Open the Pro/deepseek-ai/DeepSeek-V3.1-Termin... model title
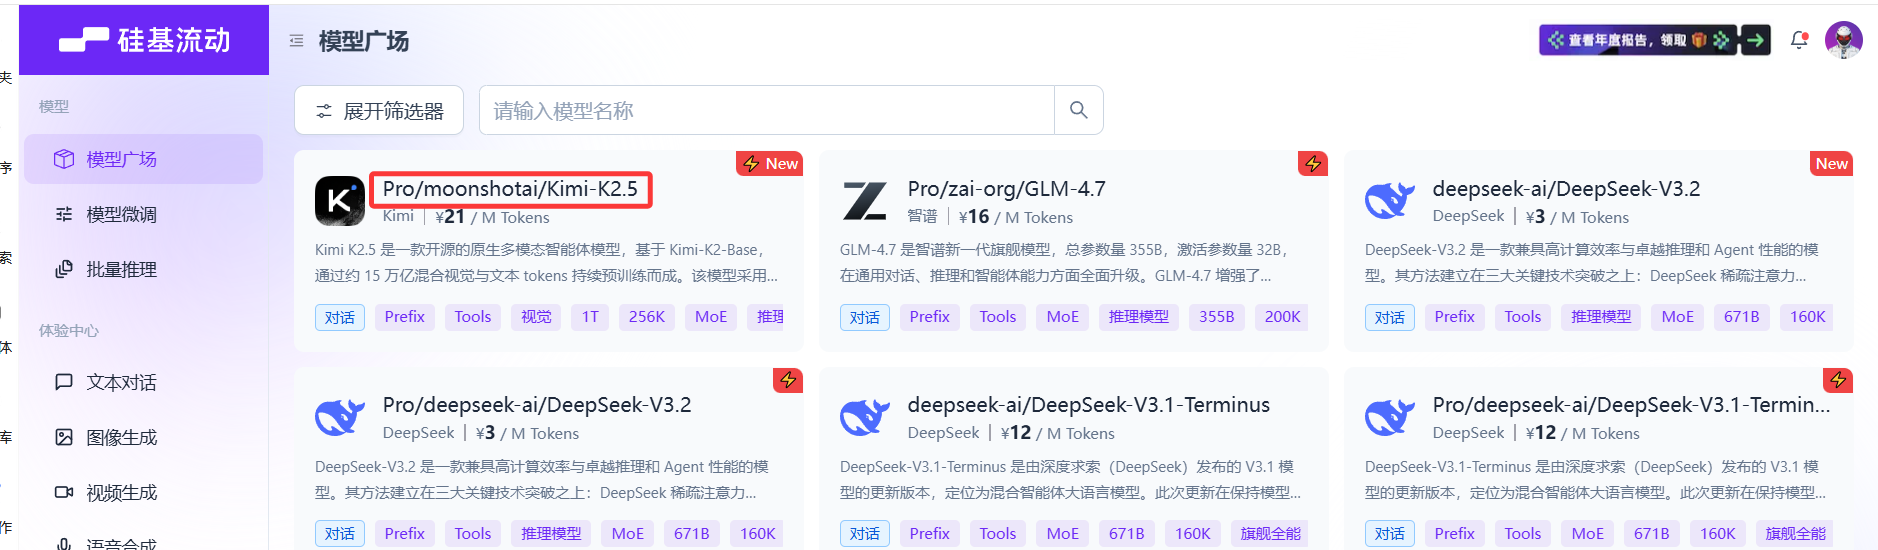 pos(1631,405)
